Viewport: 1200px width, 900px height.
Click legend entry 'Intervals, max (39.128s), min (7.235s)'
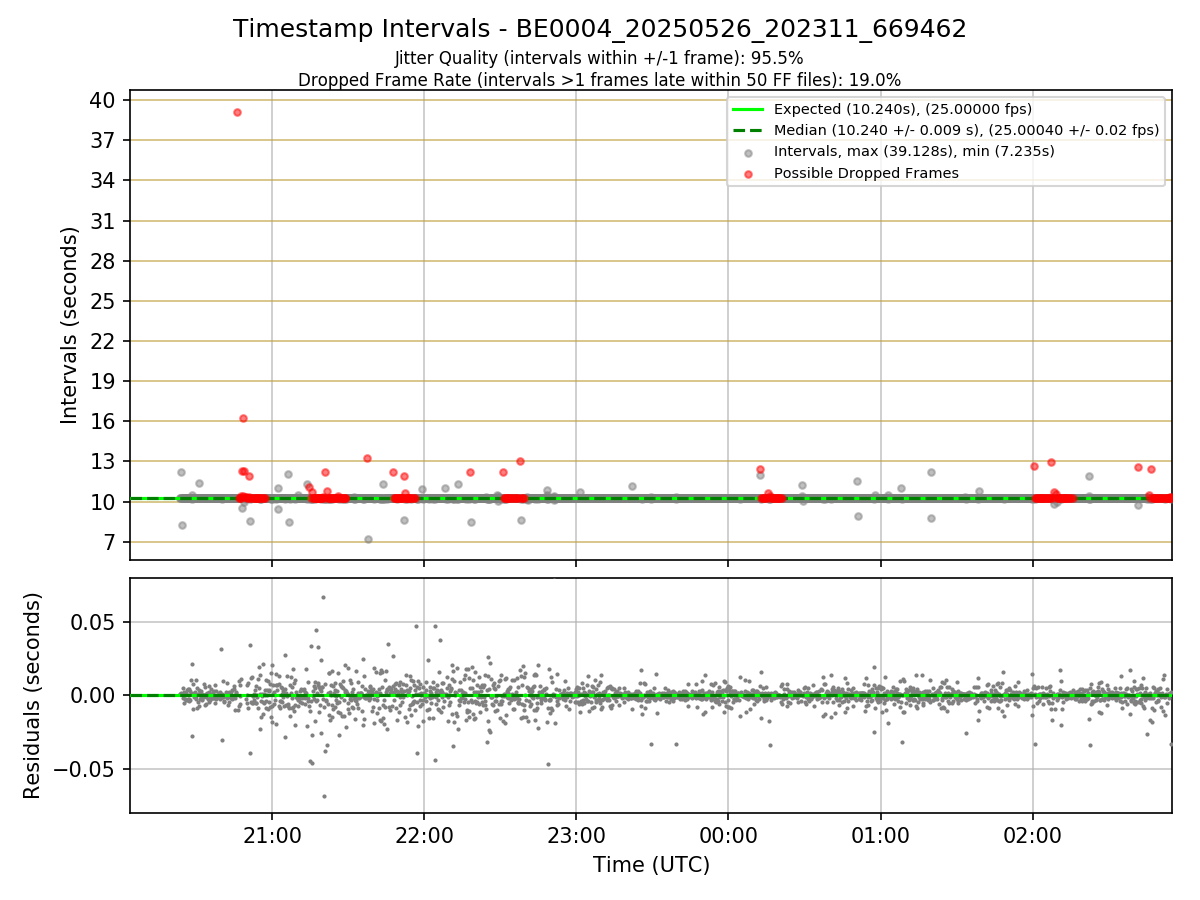[x=914, y=151]
